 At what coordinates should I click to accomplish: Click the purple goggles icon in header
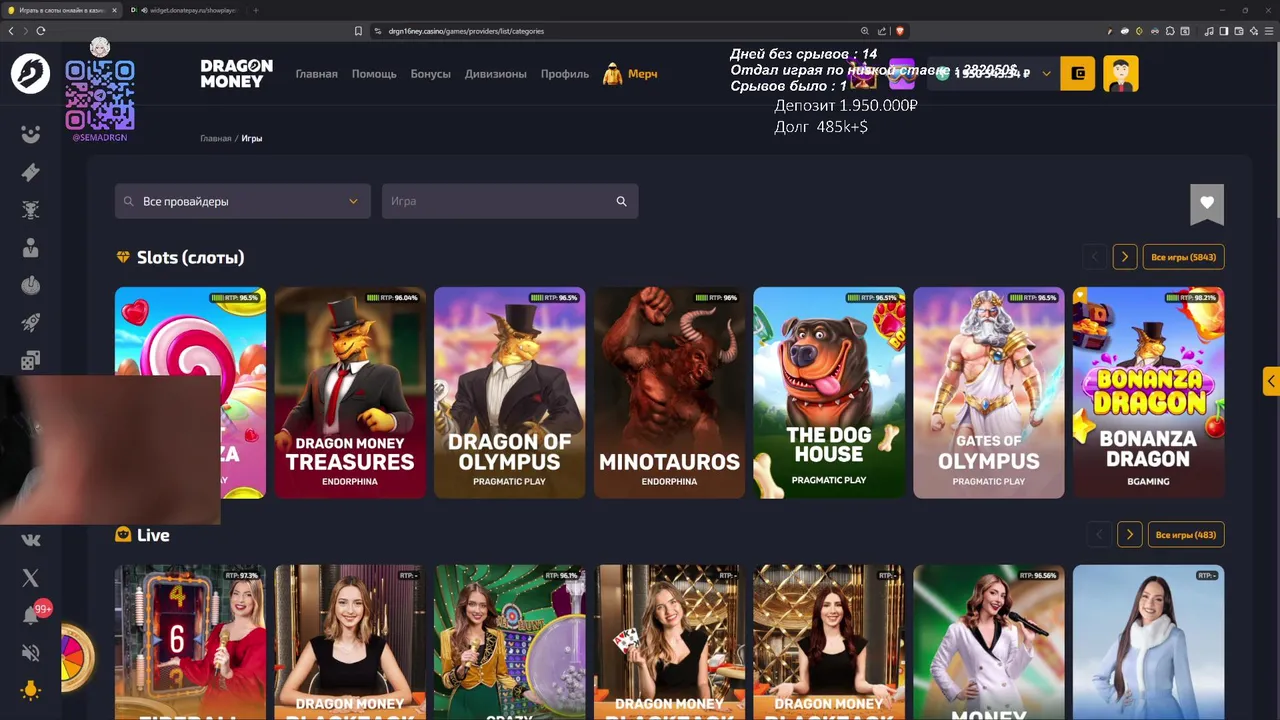coord(901,76)
